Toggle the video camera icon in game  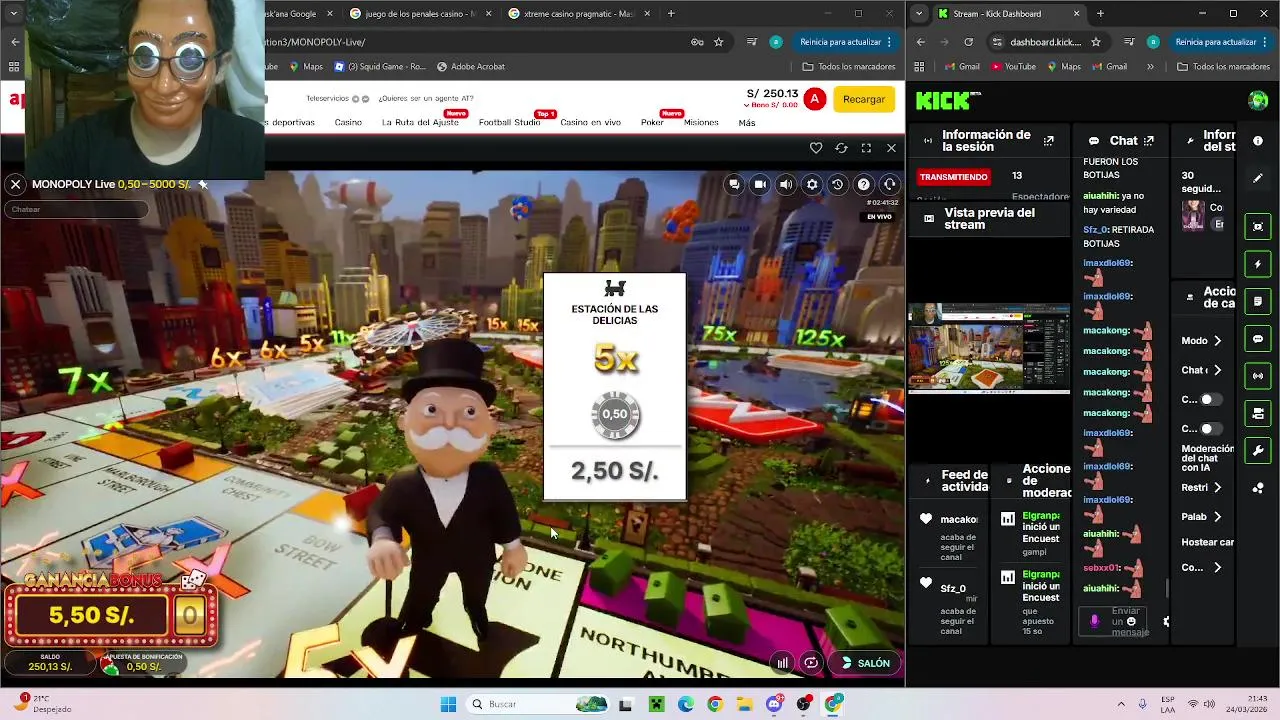[760, 184]
